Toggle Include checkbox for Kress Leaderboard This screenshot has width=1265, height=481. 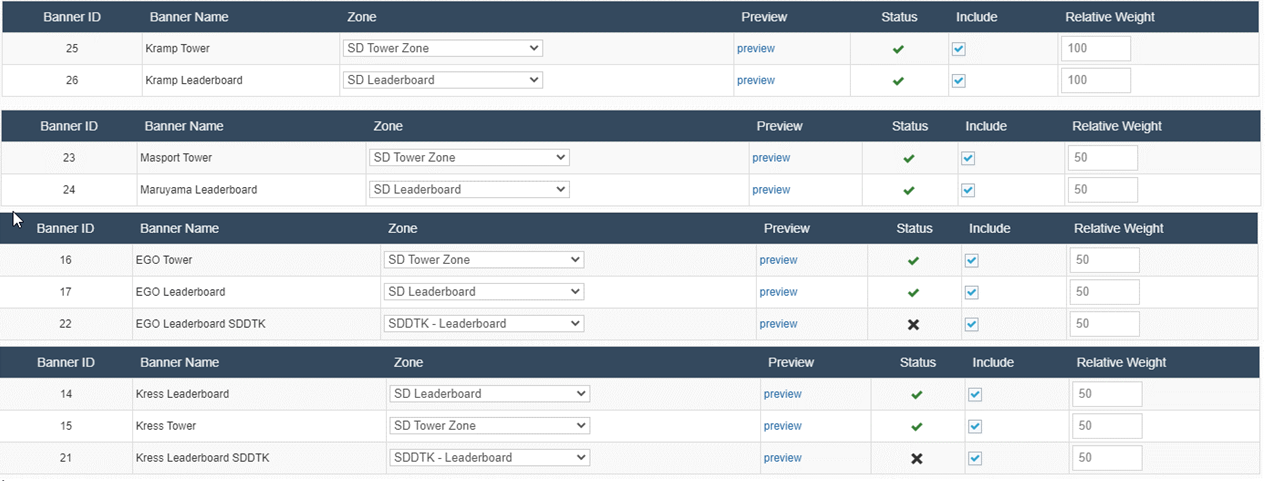[975, 394]
